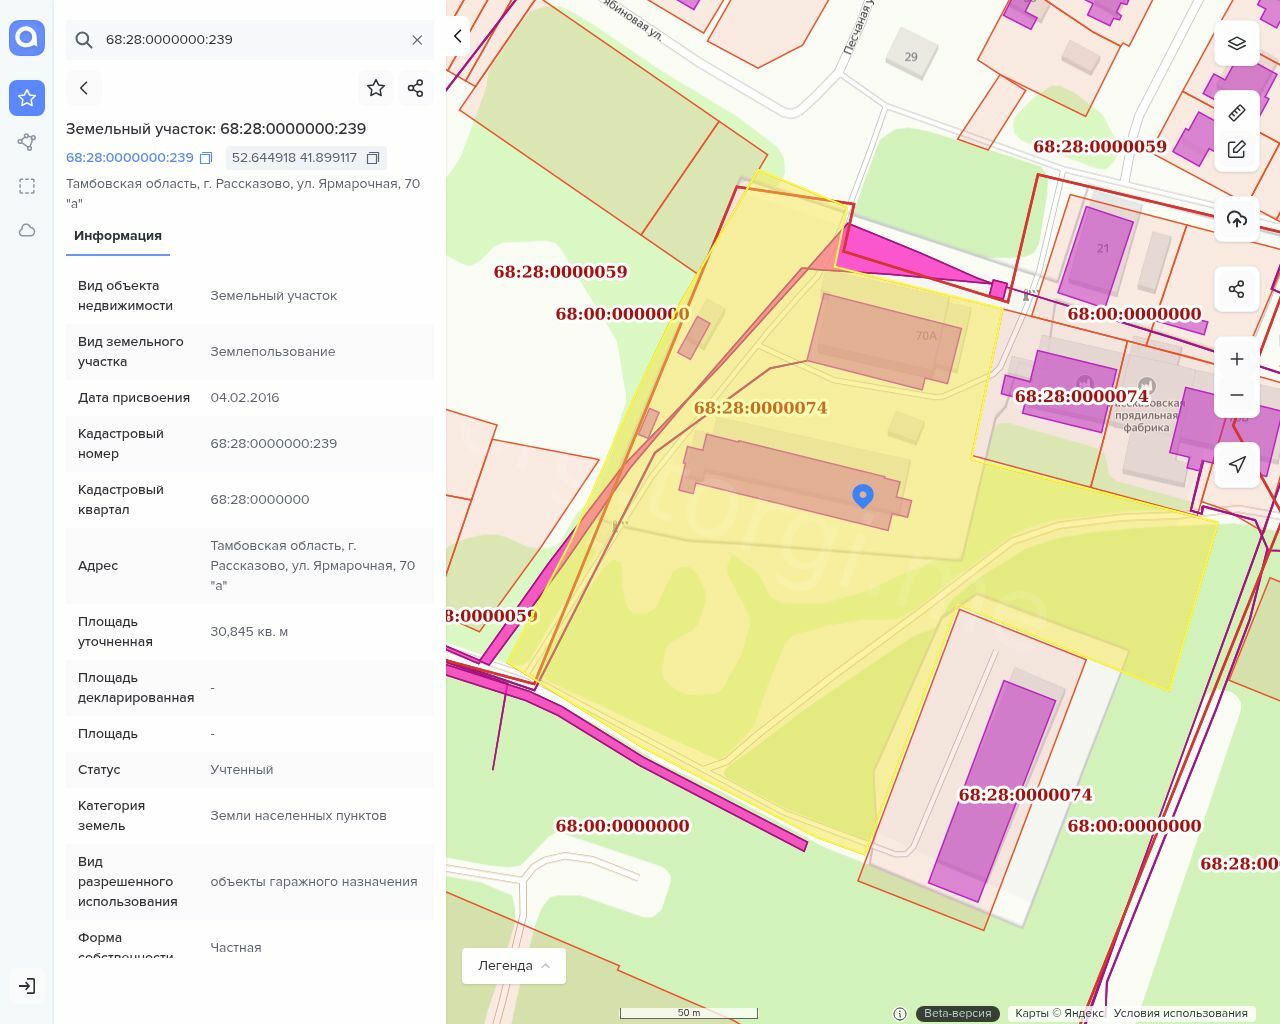The width and height of the screenshot is (1280, 1024).
Task: Zoom in on the map
Action: pyautogui.click(x=1237, y=359)
